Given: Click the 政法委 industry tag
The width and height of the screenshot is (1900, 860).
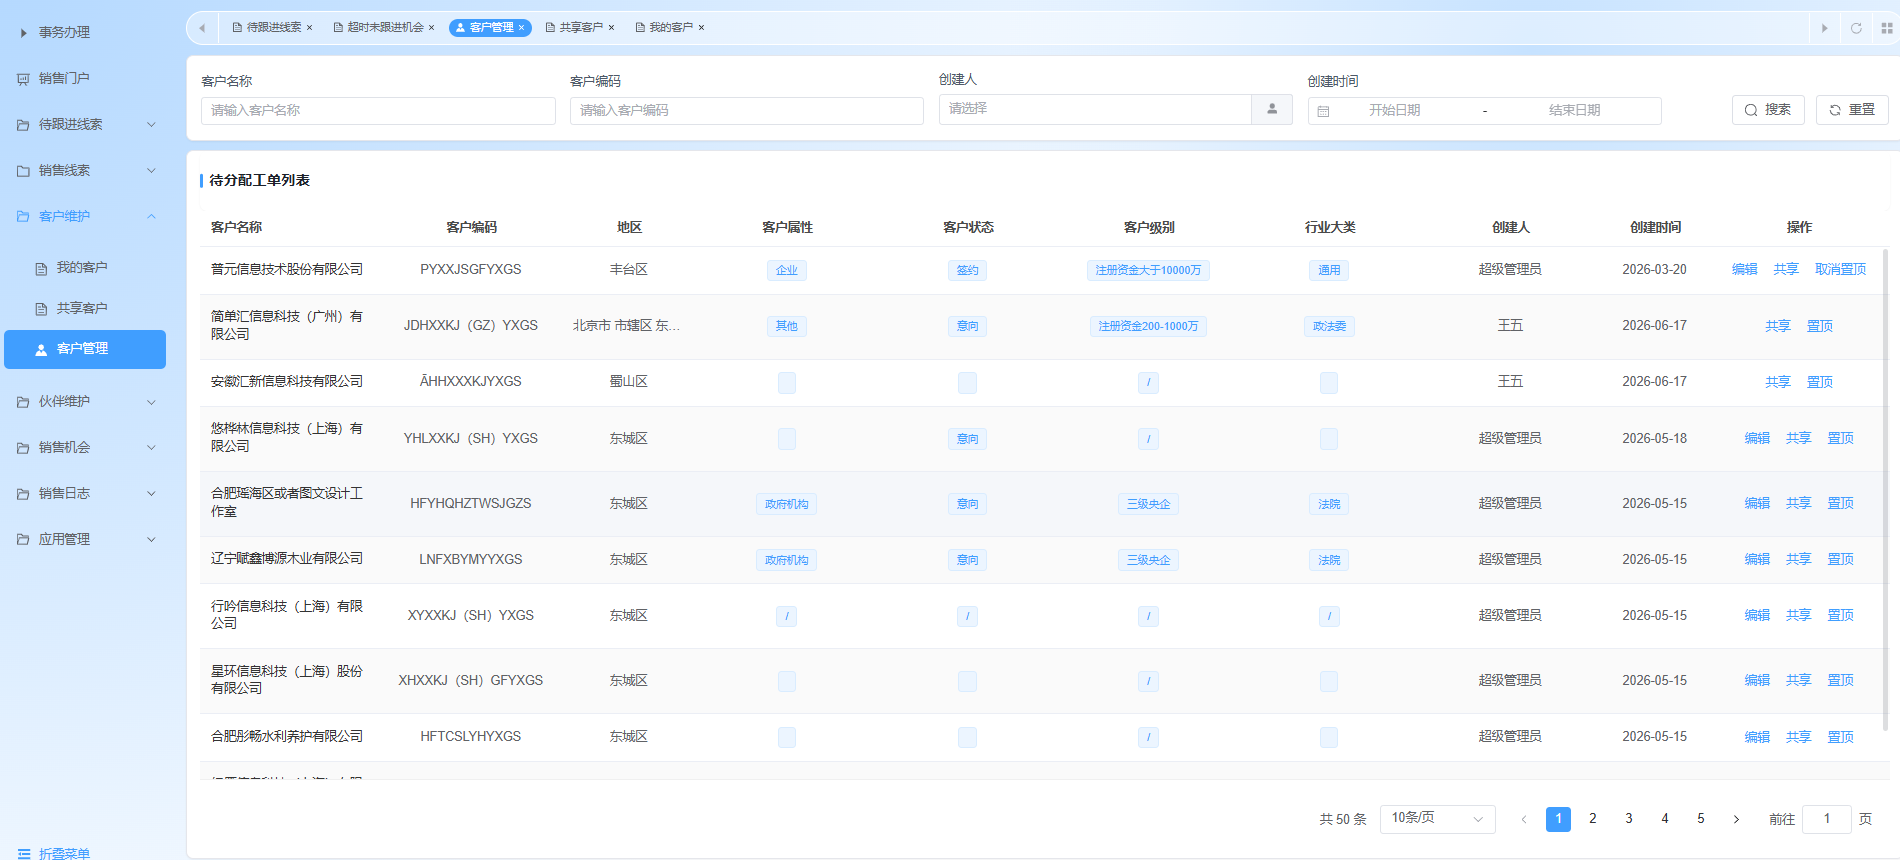Looking at the screenshot, I should 1329,327.
